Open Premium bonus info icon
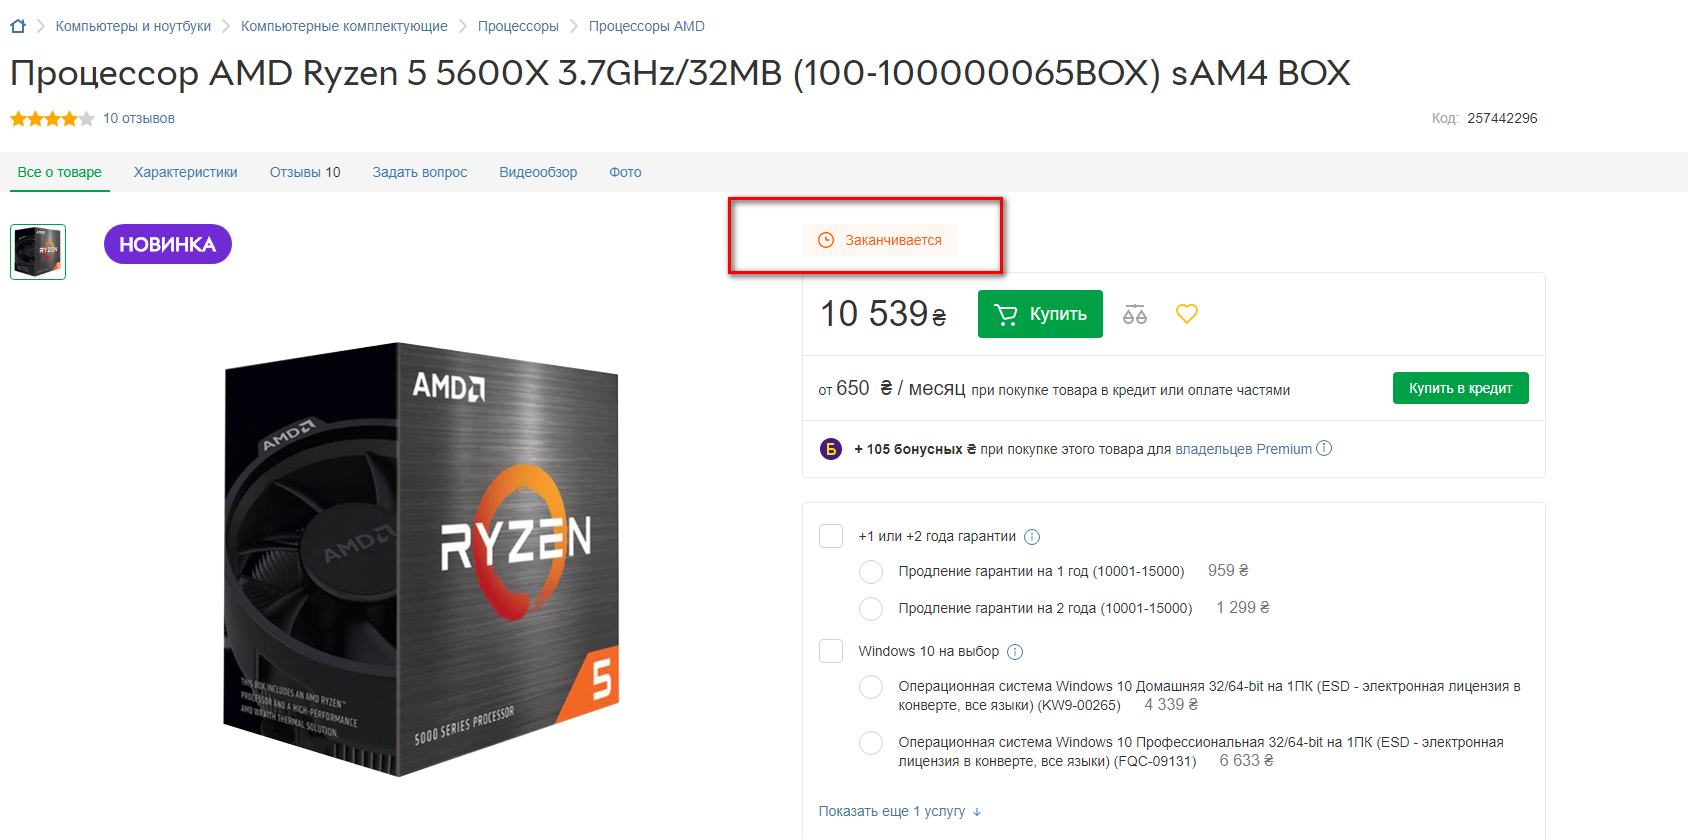1688x839 pixels. (x=1324, y=448)
